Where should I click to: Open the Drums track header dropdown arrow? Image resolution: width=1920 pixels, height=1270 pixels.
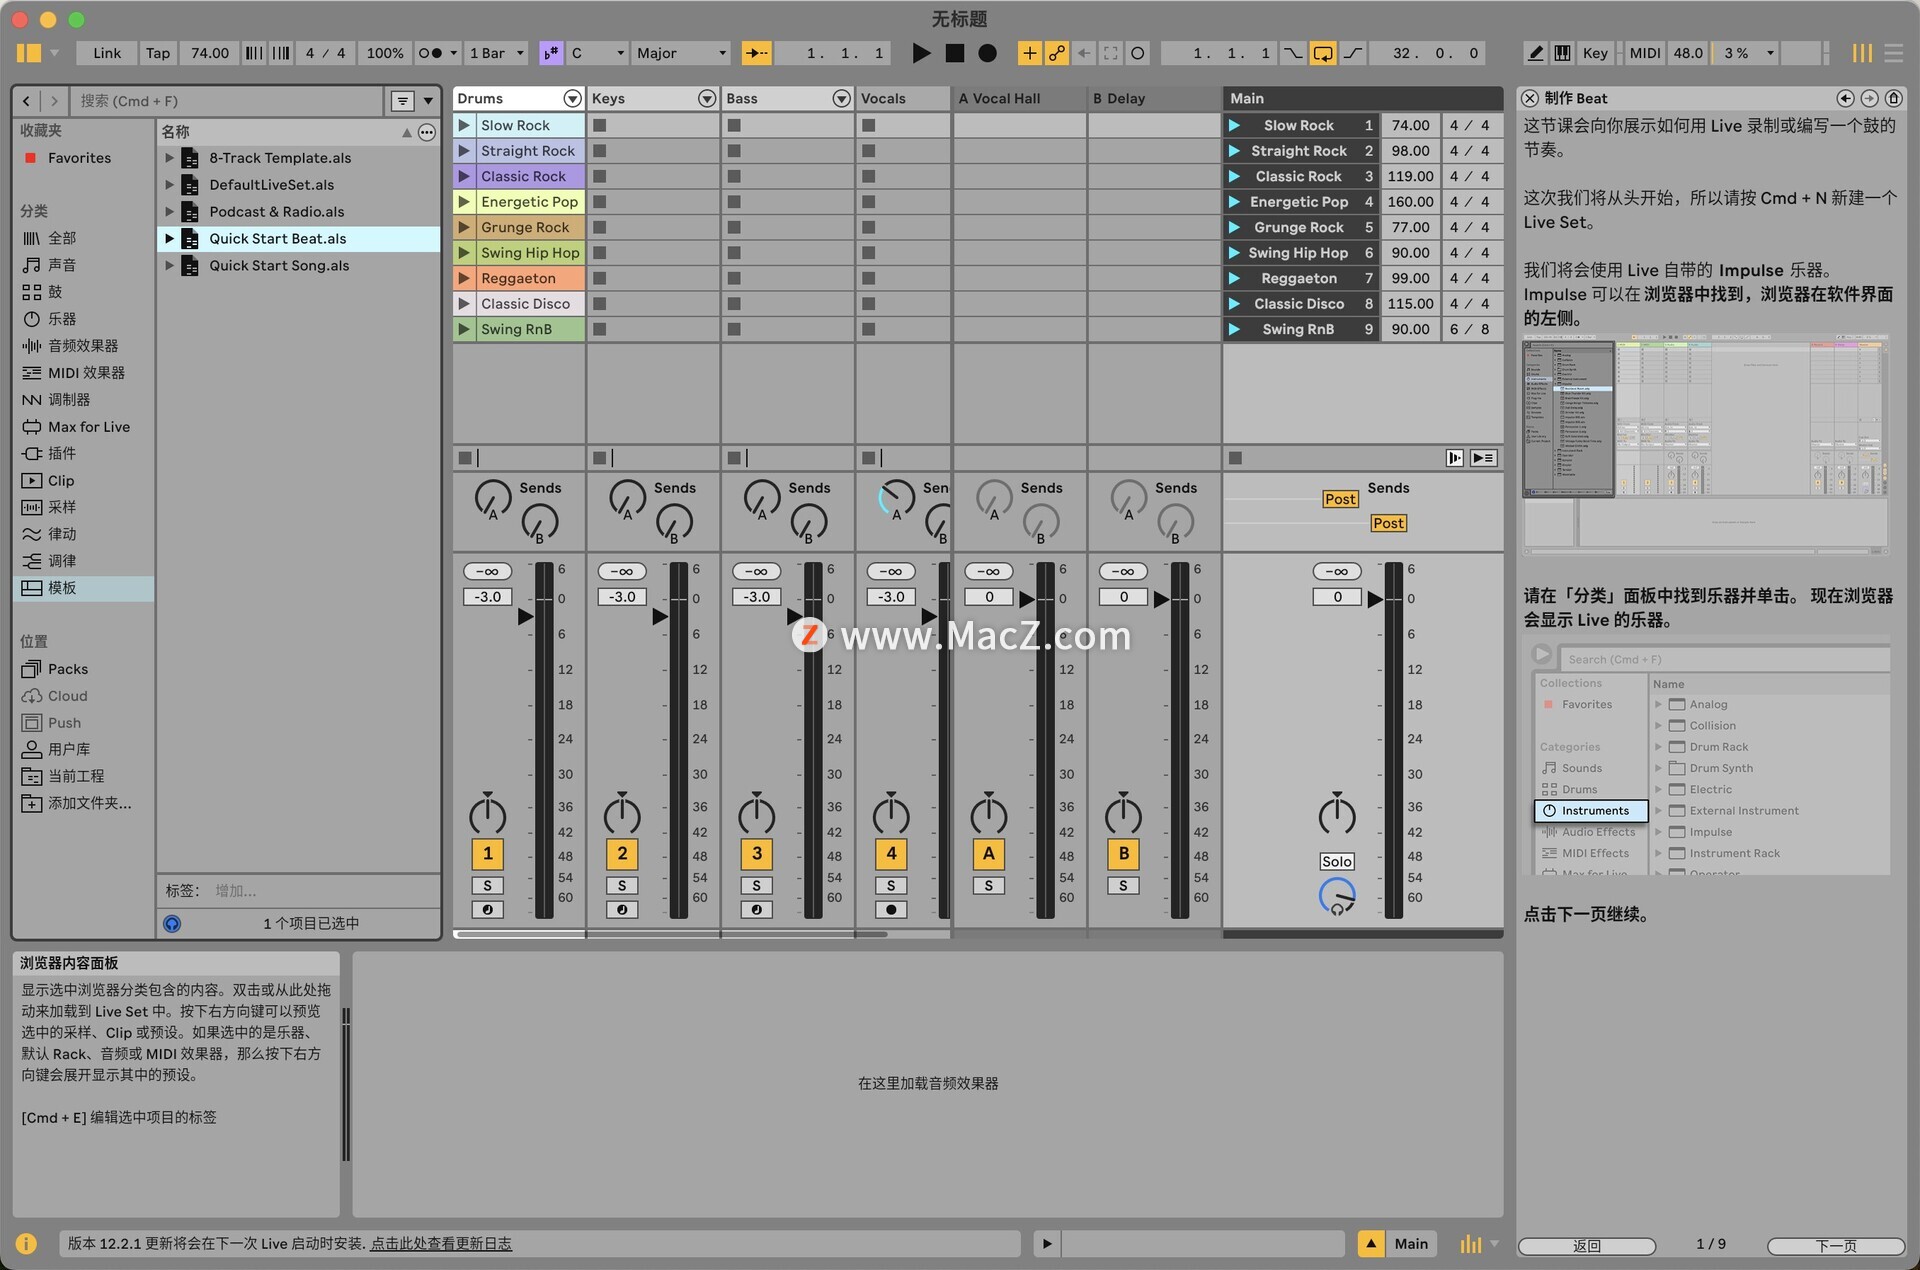tap(572, 98)
